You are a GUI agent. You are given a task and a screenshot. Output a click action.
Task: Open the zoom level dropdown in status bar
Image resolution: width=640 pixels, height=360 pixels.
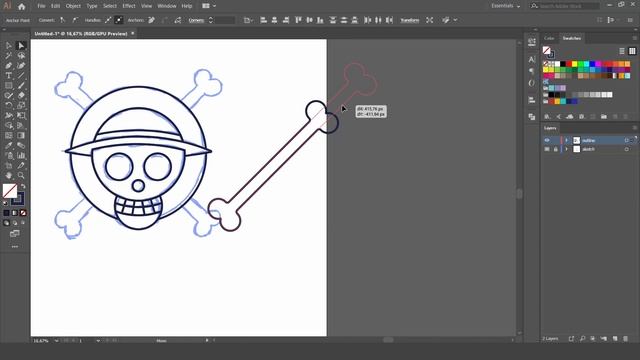[56, 340]
